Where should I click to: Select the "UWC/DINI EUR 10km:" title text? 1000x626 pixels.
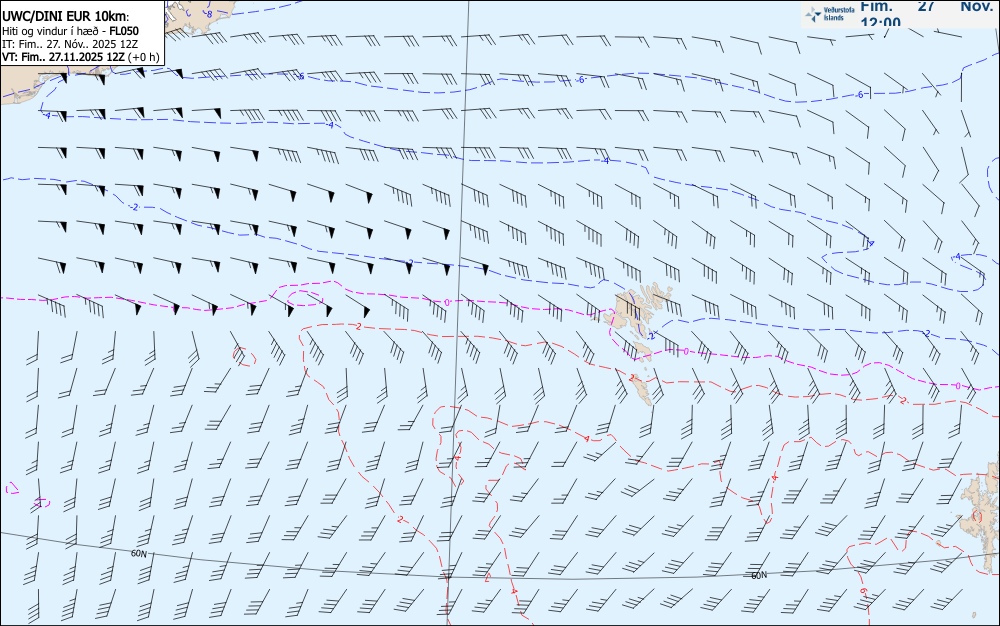pyautogui.click(x=66, y=17)
